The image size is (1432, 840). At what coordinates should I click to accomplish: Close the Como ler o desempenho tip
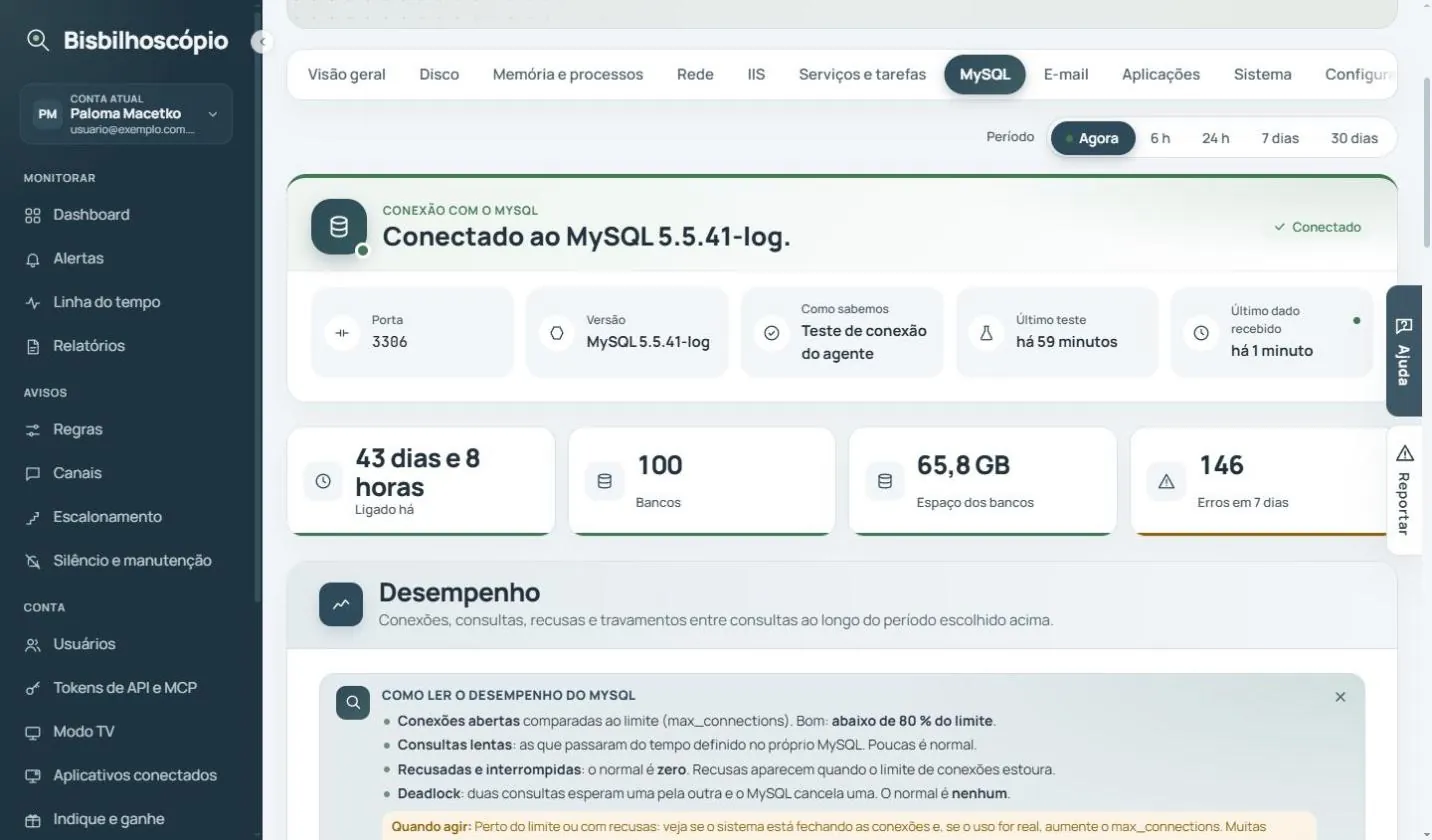1341,697
